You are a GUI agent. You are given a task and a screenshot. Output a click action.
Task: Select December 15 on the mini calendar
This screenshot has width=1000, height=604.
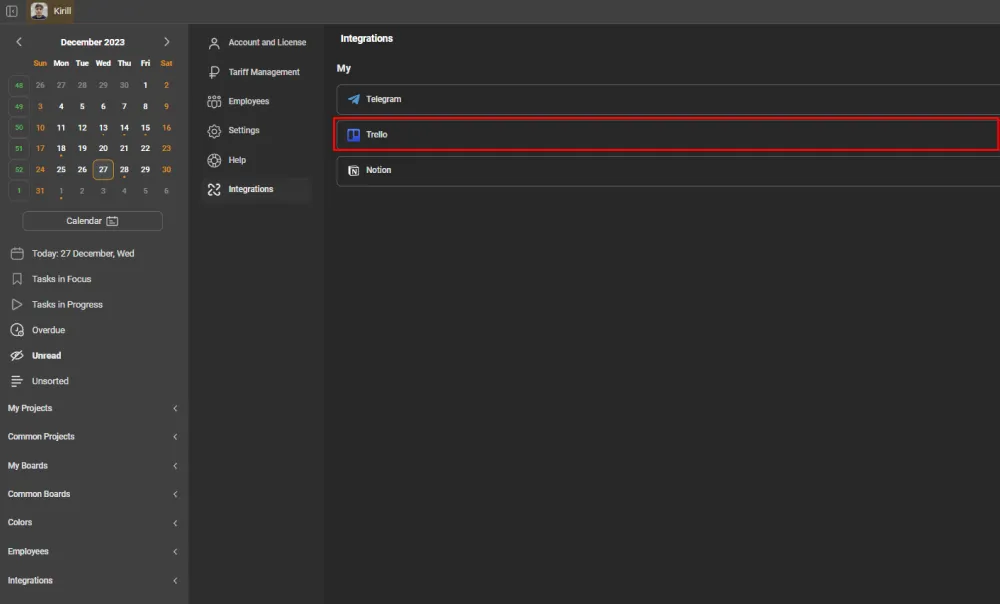(x=145, y=127)
